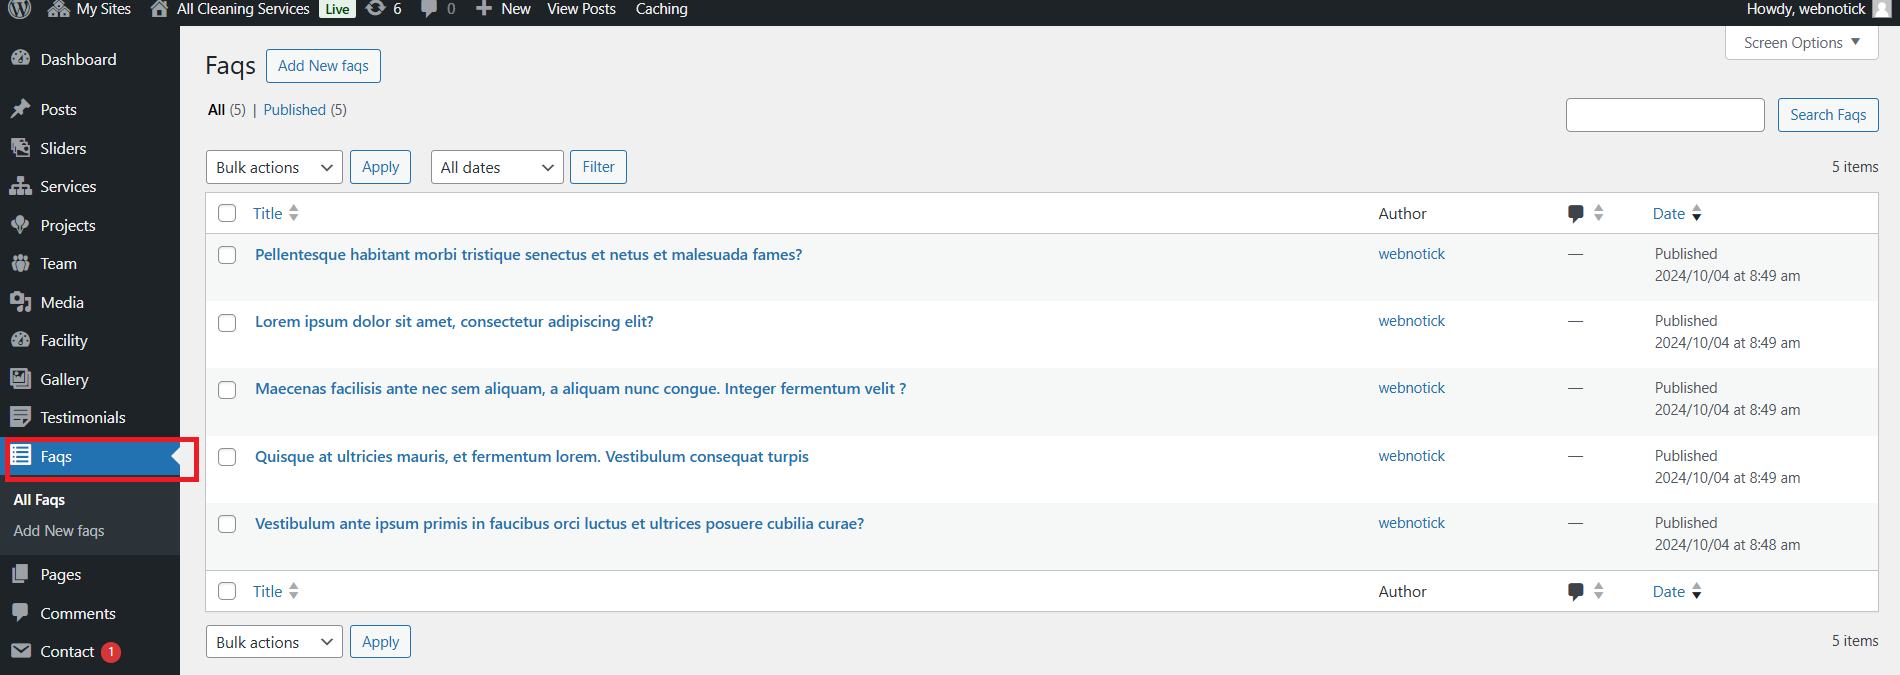Open the Sliders sidebar icon
Viewport: 1900px width, 675px height.
(20, 148)
